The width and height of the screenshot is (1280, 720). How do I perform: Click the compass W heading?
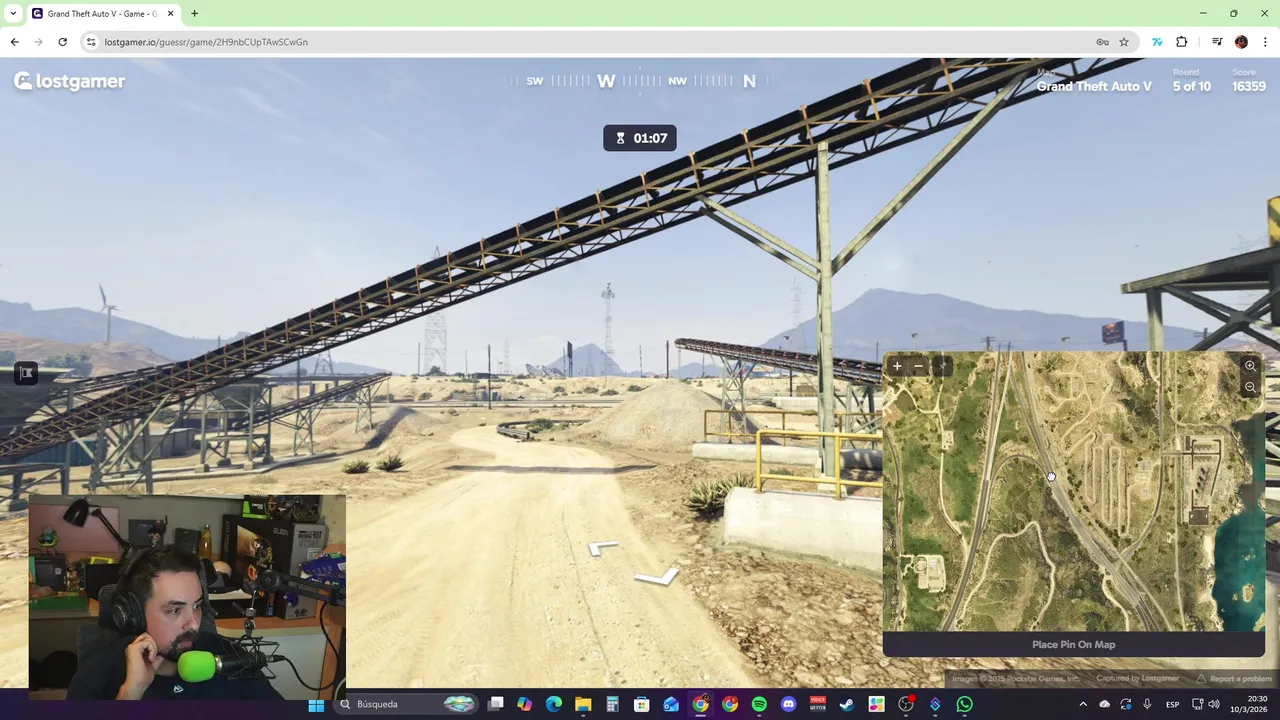pos(606,81)
